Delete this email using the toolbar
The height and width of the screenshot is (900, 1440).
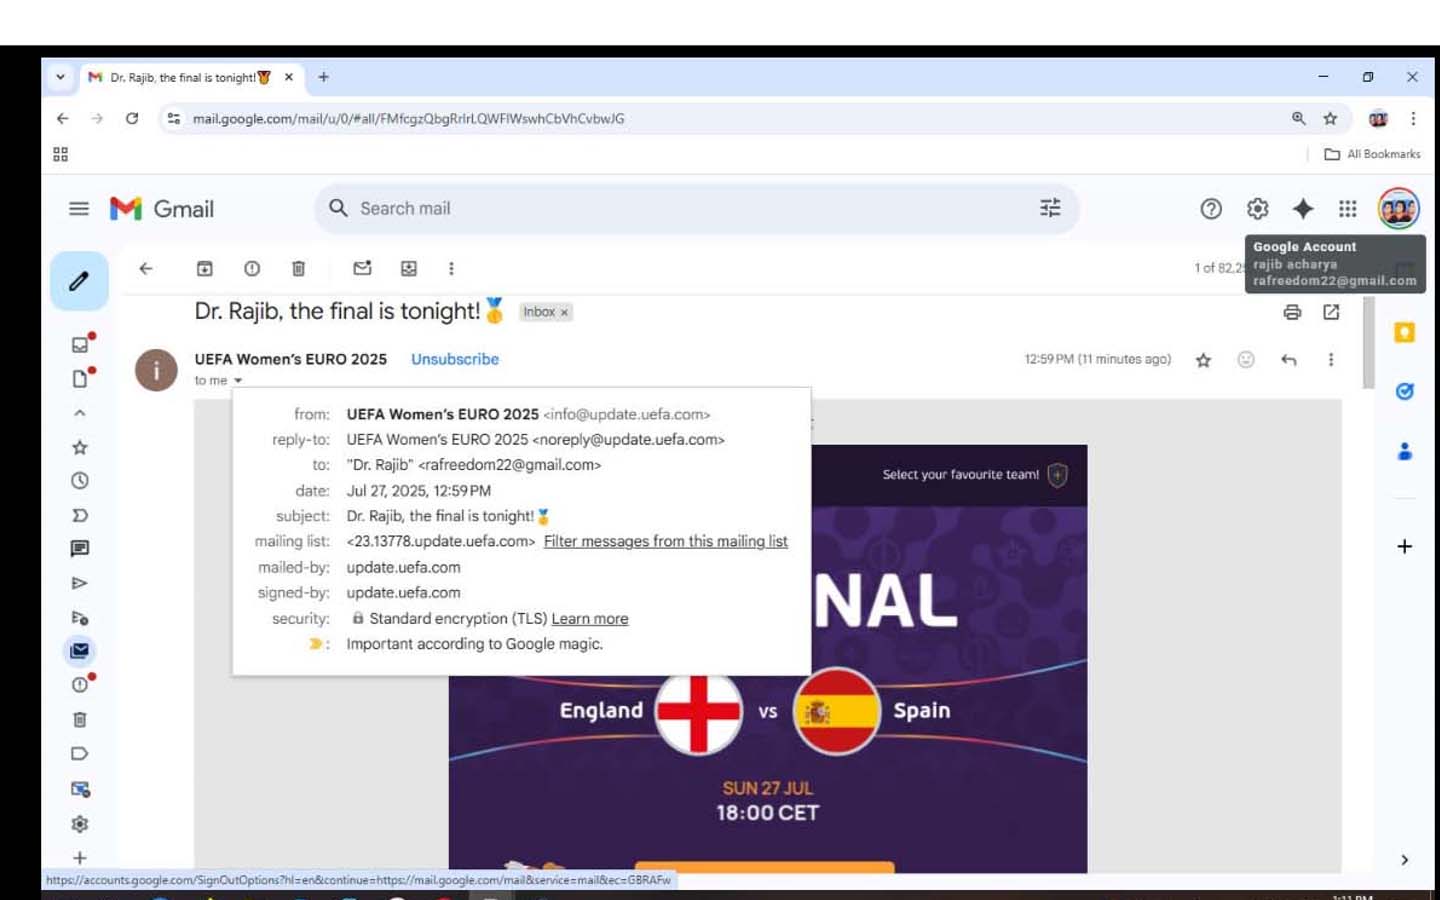click(x=298, y=268)
